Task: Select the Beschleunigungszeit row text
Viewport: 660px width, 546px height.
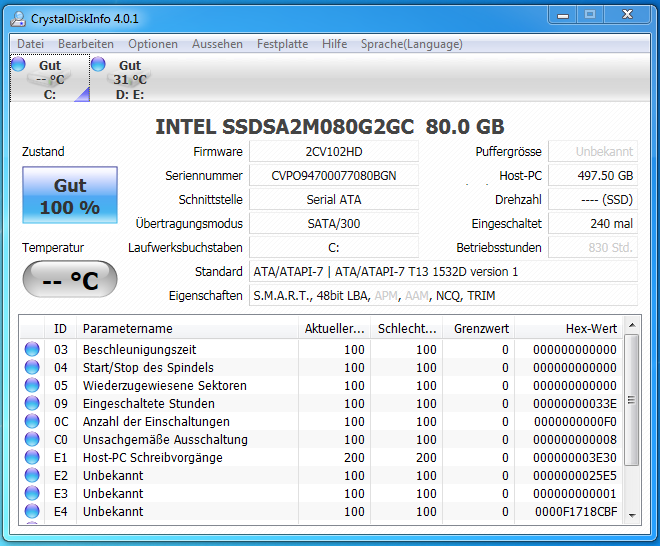Action: 139,349
